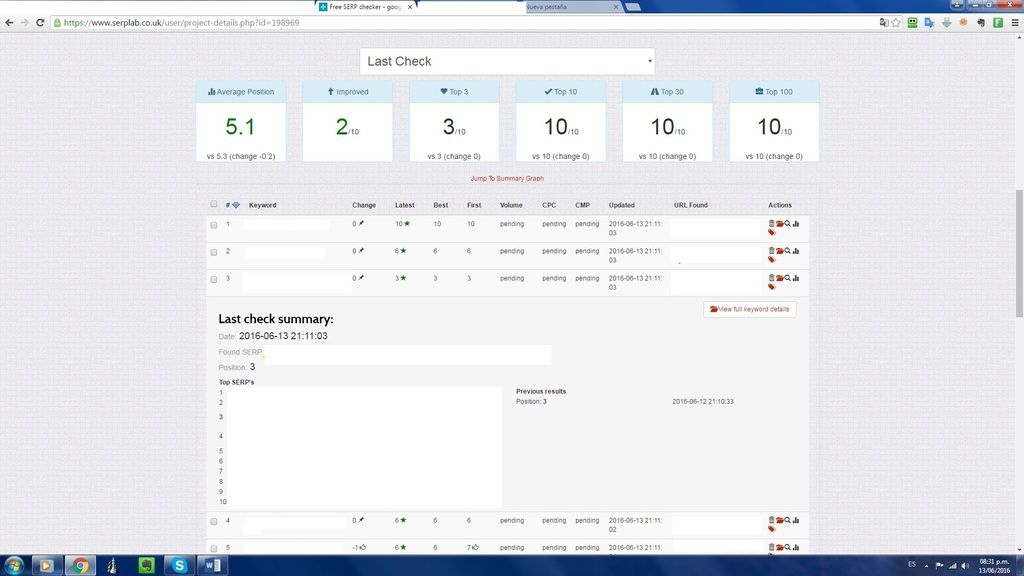Delete keyword row 2 using trash icon

point(771,251)
